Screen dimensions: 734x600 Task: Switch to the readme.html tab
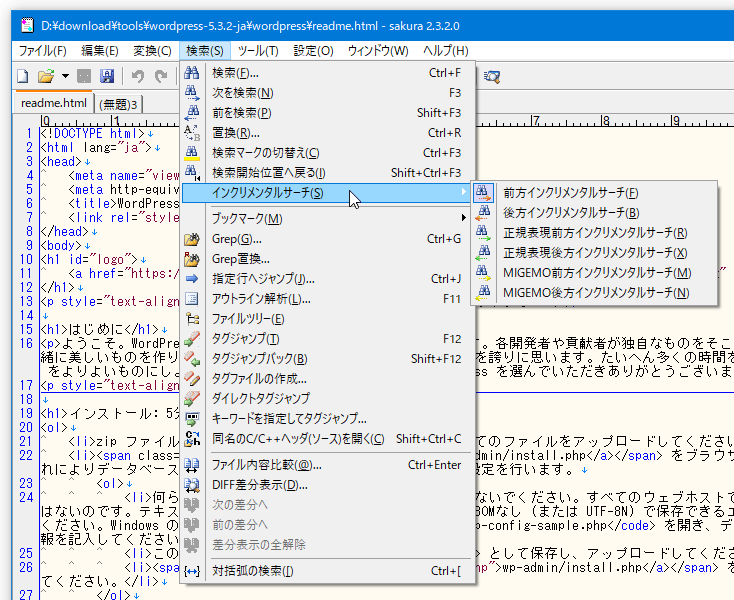(54, 103)
